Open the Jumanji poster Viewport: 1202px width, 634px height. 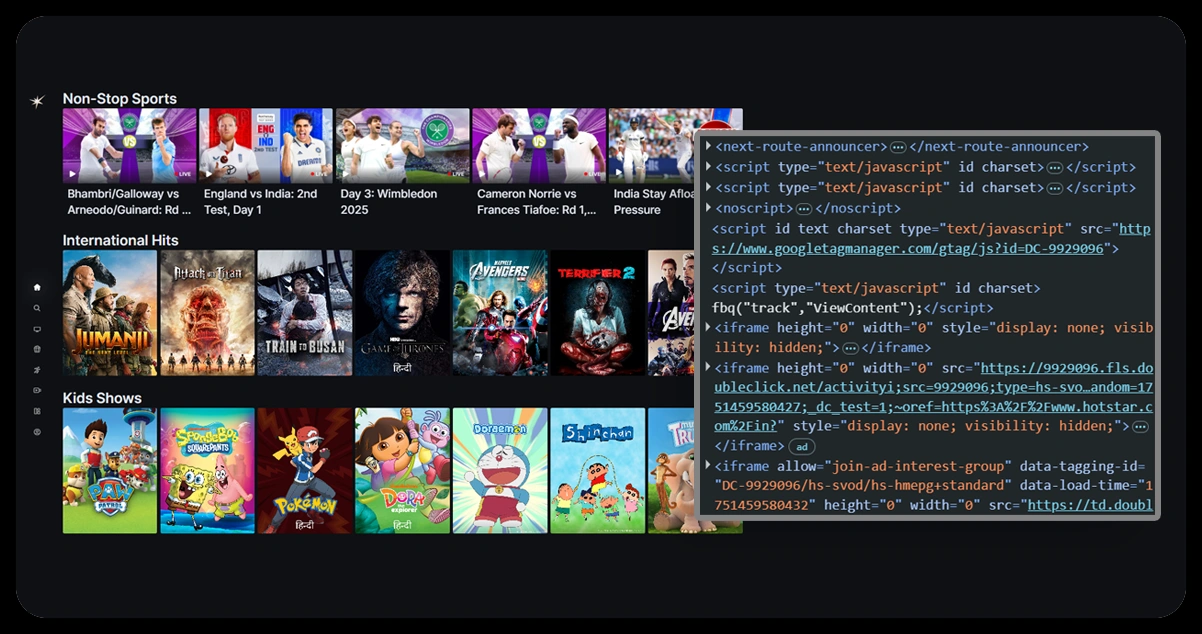click(x=109, y=313)
